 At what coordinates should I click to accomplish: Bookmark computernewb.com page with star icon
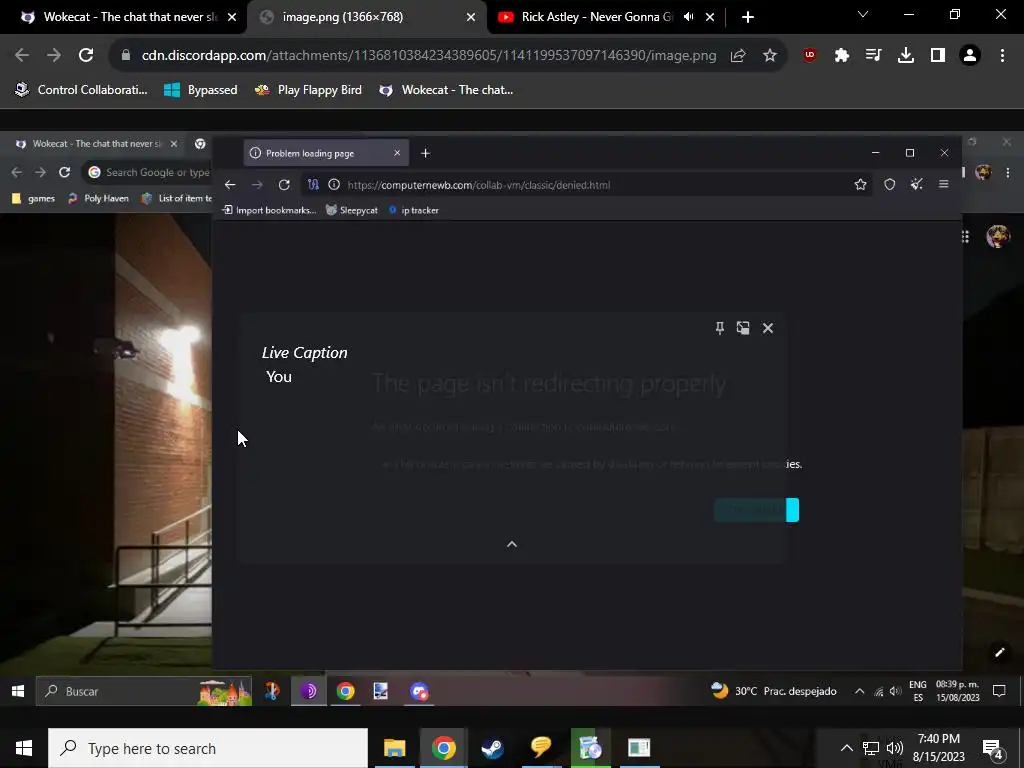tap(861, 185)
